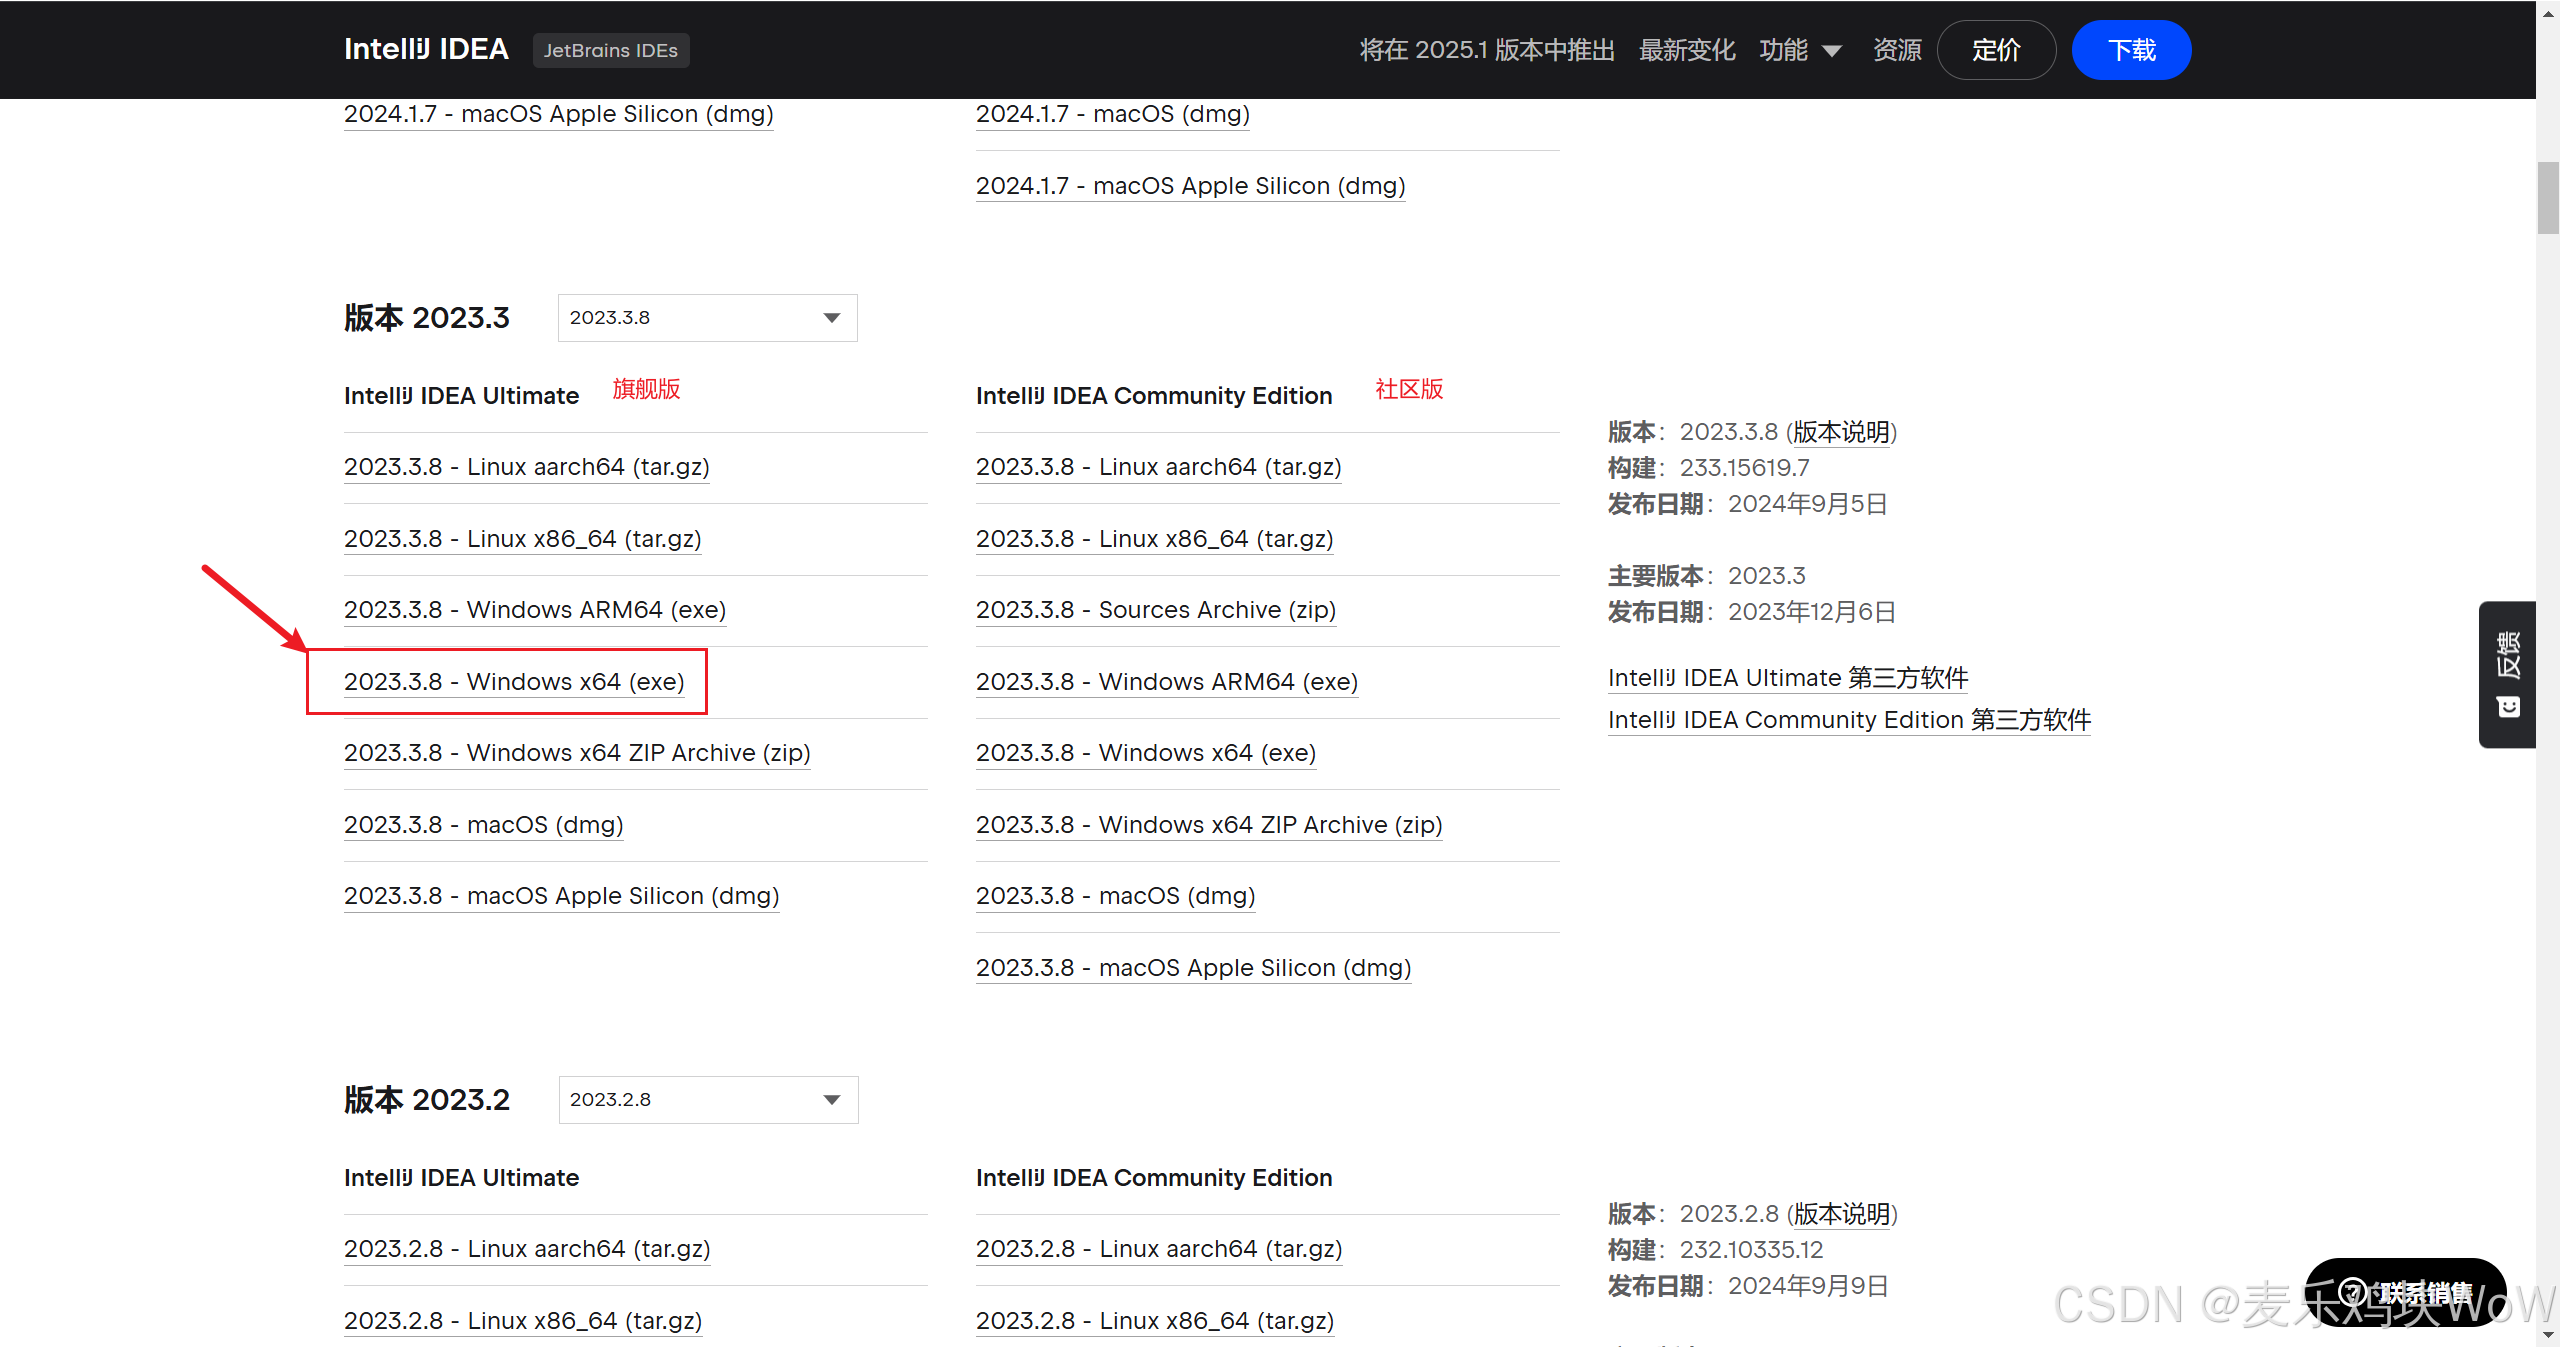The height and width of the screenshot is (1347, 2560).
Task: Open the 资源 menu item
Action: [1897, 50]
